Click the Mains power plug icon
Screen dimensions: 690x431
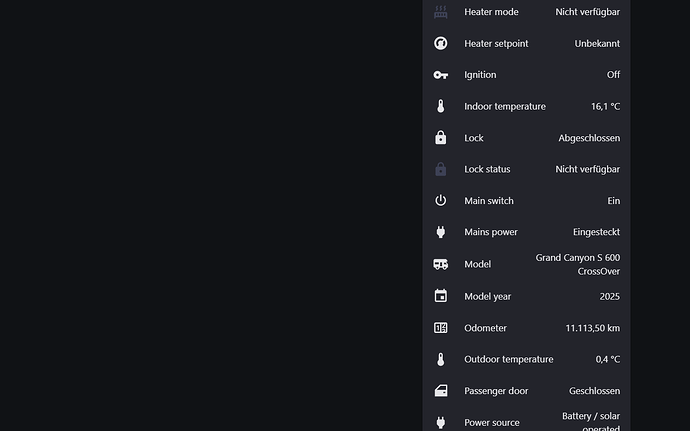click(x=440, y=232)
